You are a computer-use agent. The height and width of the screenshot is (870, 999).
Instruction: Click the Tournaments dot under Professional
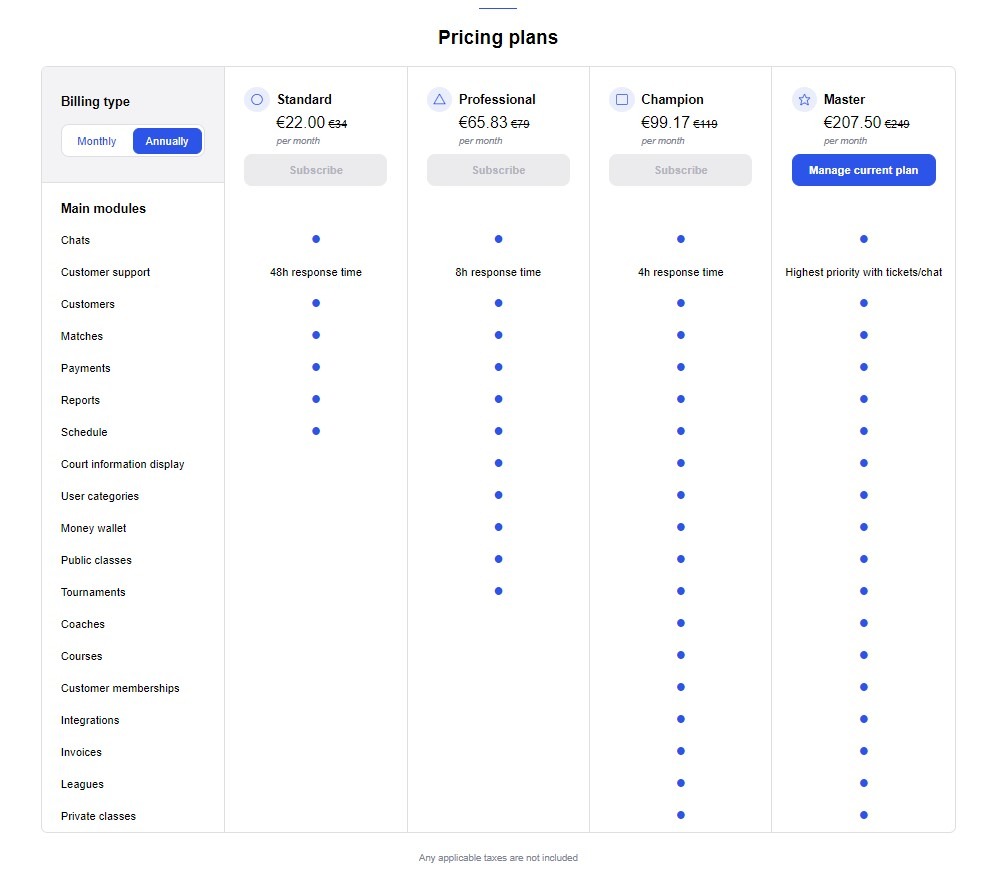click(x=498, y=591)
